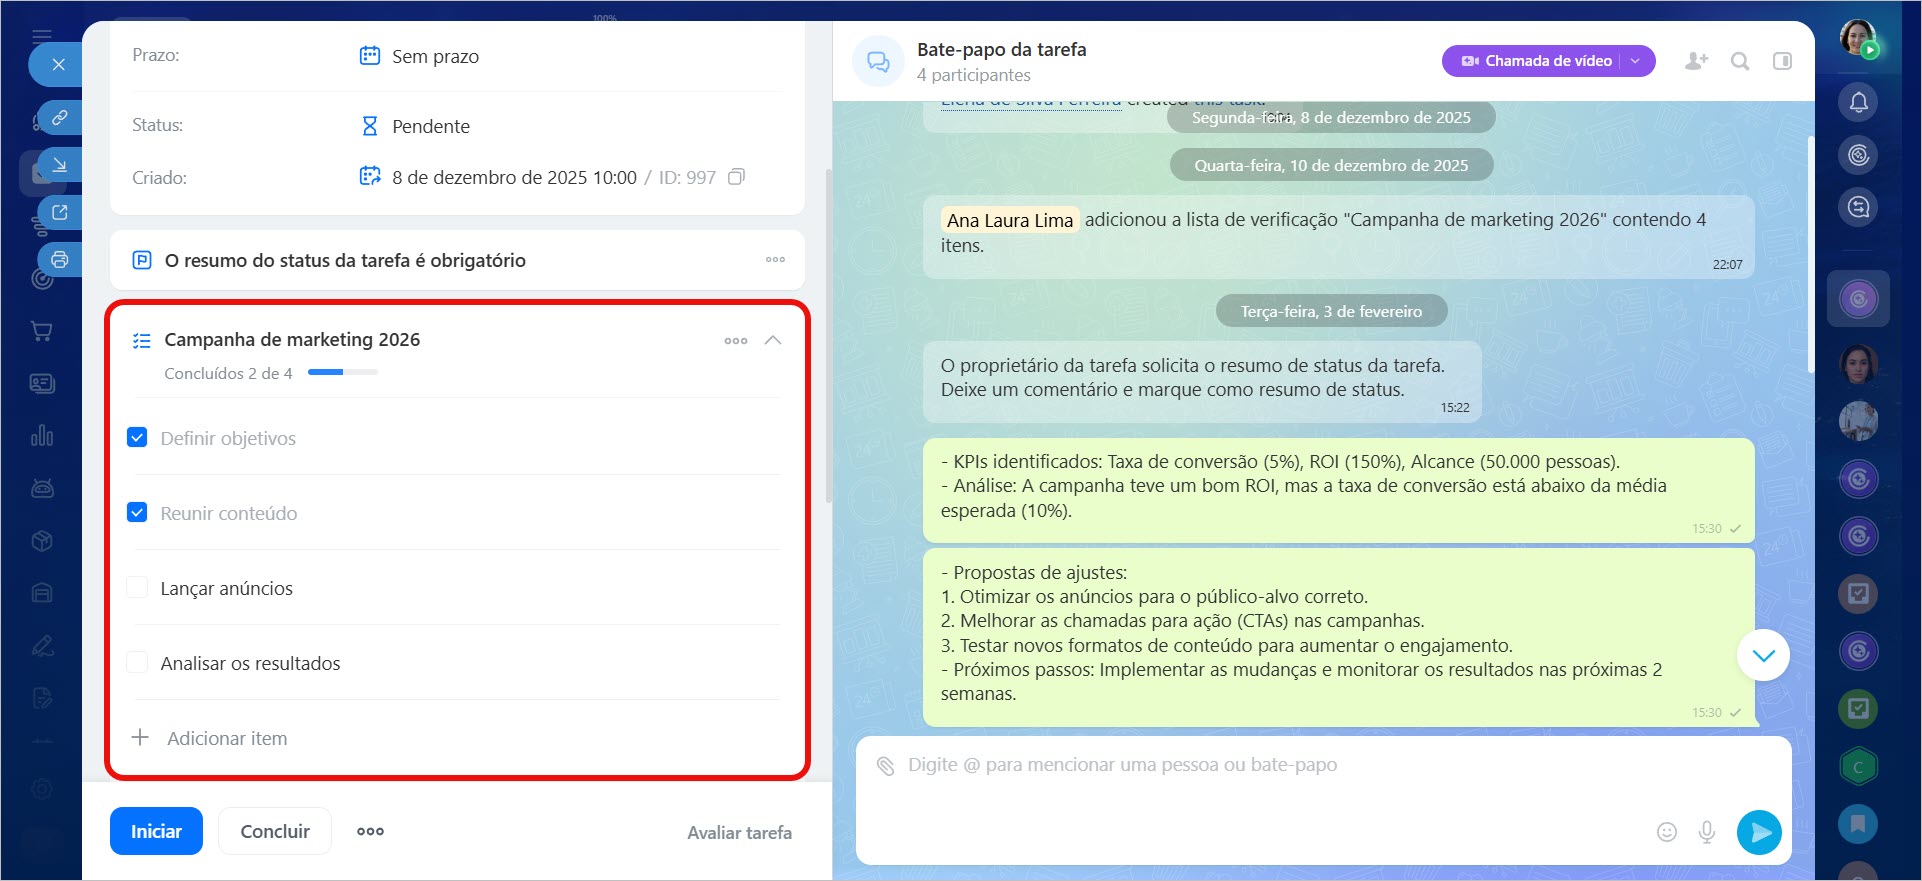Check the Lançar anúncios item
Image resolution: width=1922 pixels, height=881 pixels.
(138, 588)
